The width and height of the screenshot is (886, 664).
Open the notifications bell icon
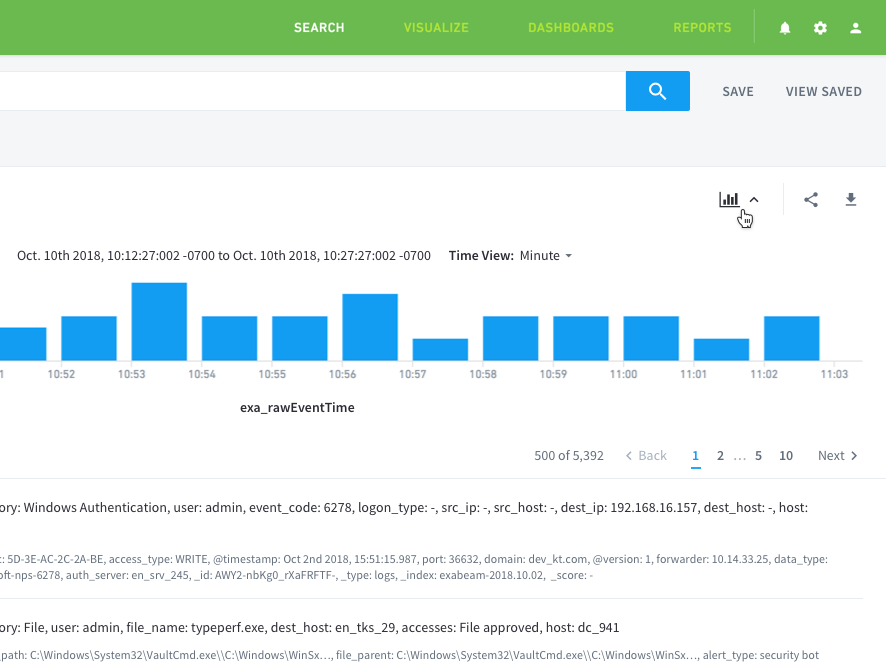coord(785,28)
